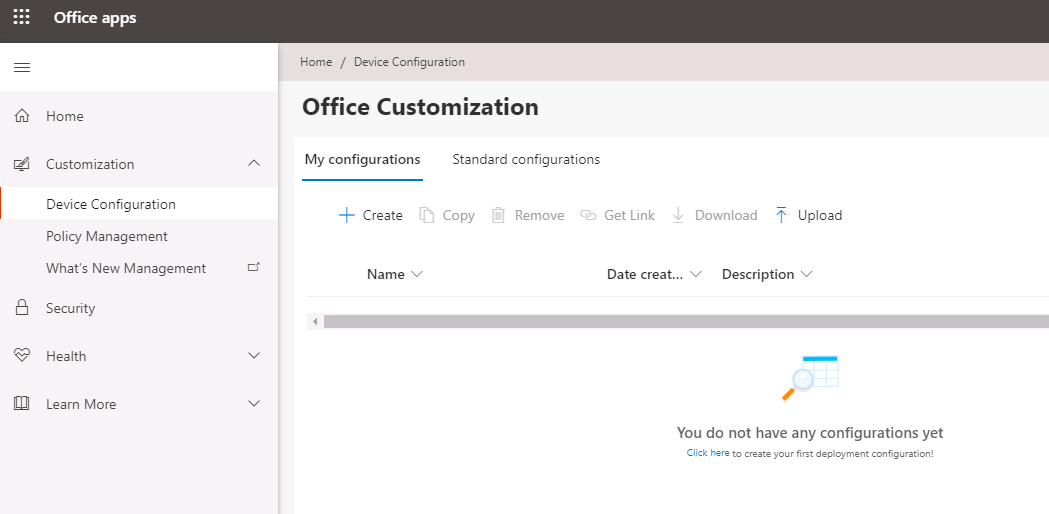Expand the Learn More section chevron
Viewport: 1049px width, 514px height.
tap(254, 404)
